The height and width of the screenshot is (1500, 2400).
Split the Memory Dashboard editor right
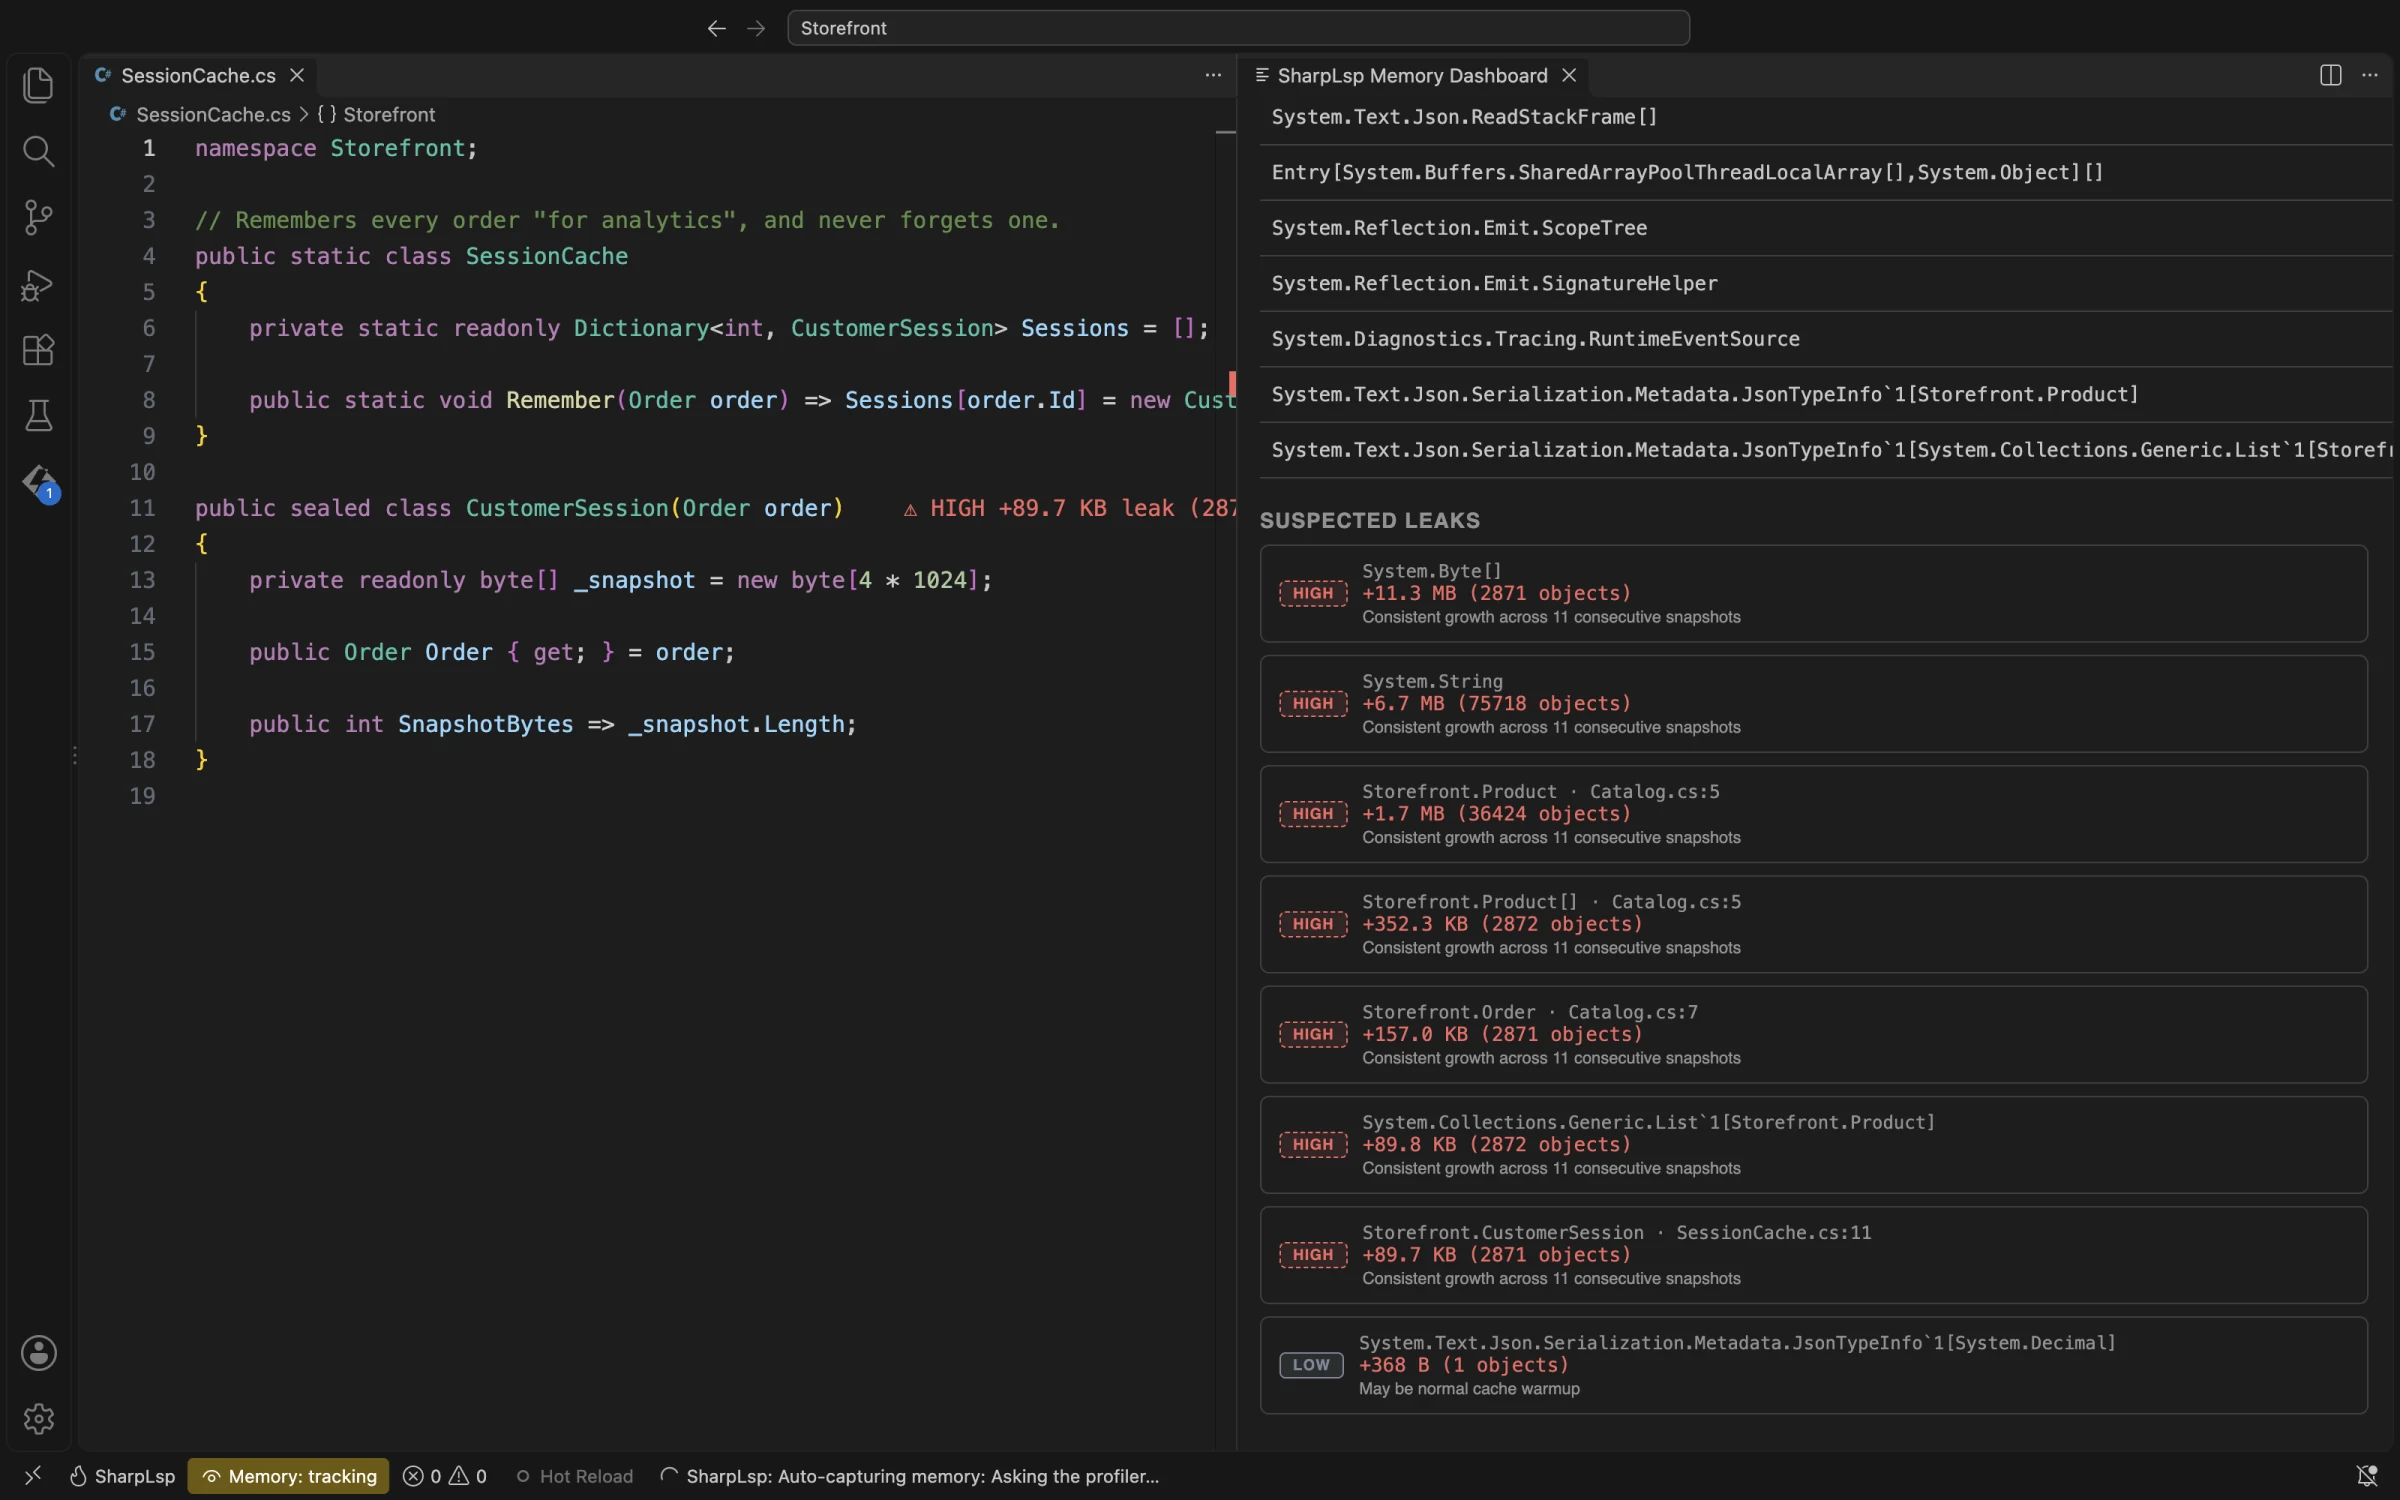coord(2330,75)
